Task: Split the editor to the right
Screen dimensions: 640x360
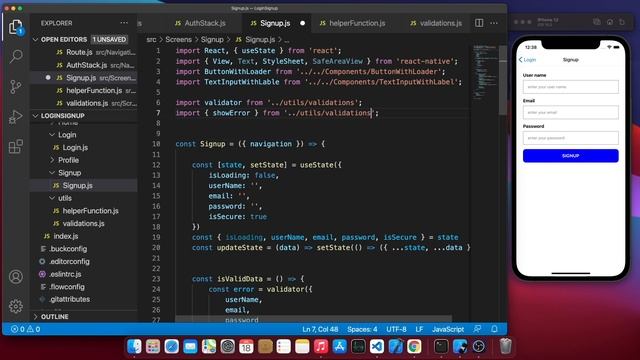Action: (479, 23)
